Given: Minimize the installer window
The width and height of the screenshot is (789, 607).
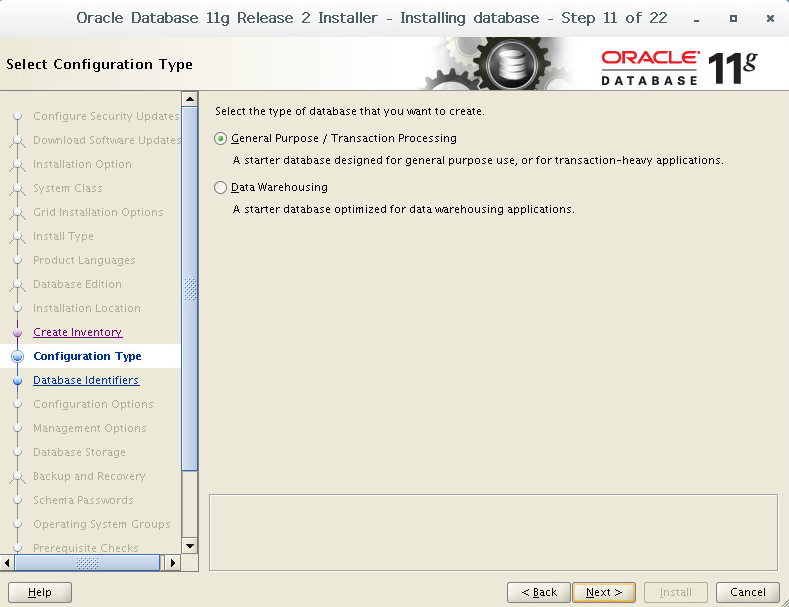Looking at the screenshot, I should pos(696,19).
